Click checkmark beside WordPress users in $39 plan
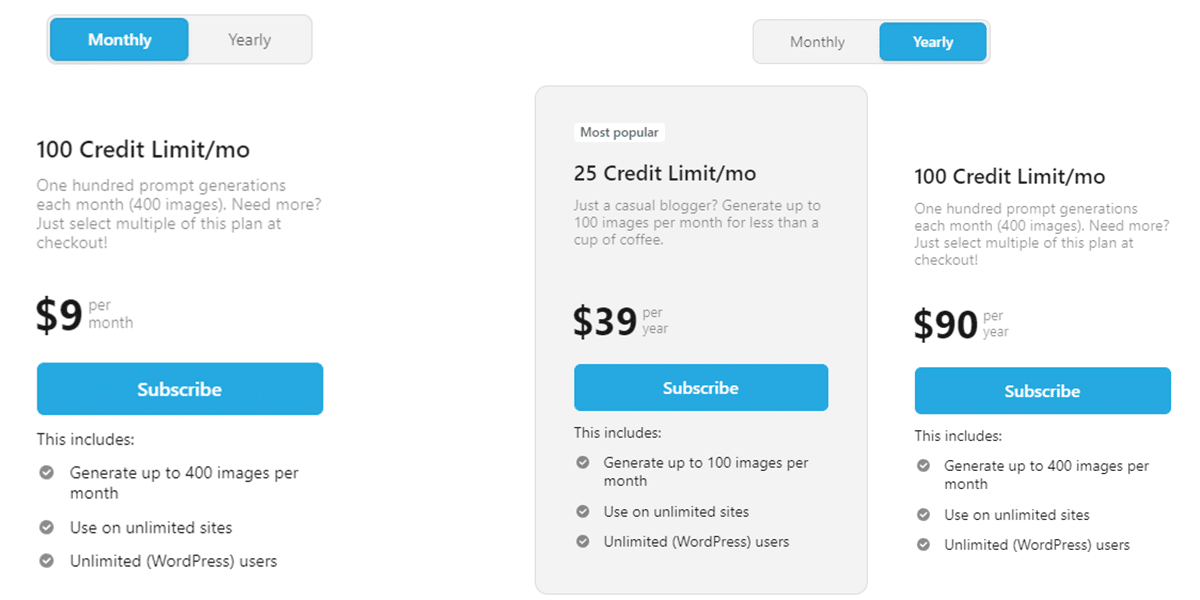Viewport: 1200px width, 600px height. point(583,541)
